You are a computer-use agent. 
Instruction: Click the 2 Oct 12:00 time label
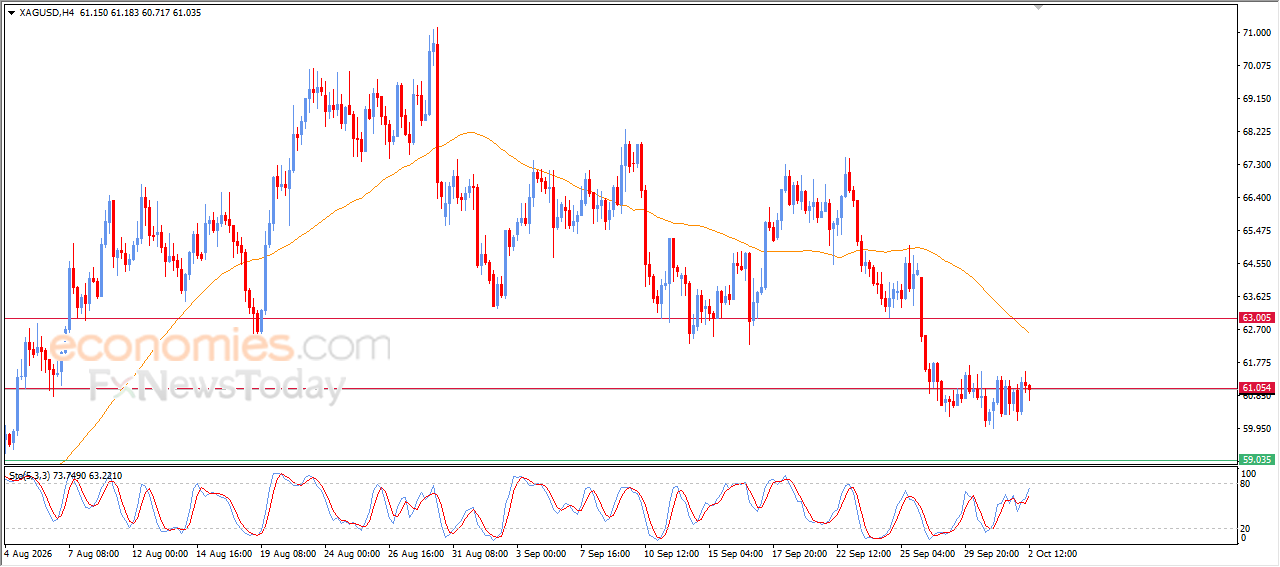click(1053, 553)
